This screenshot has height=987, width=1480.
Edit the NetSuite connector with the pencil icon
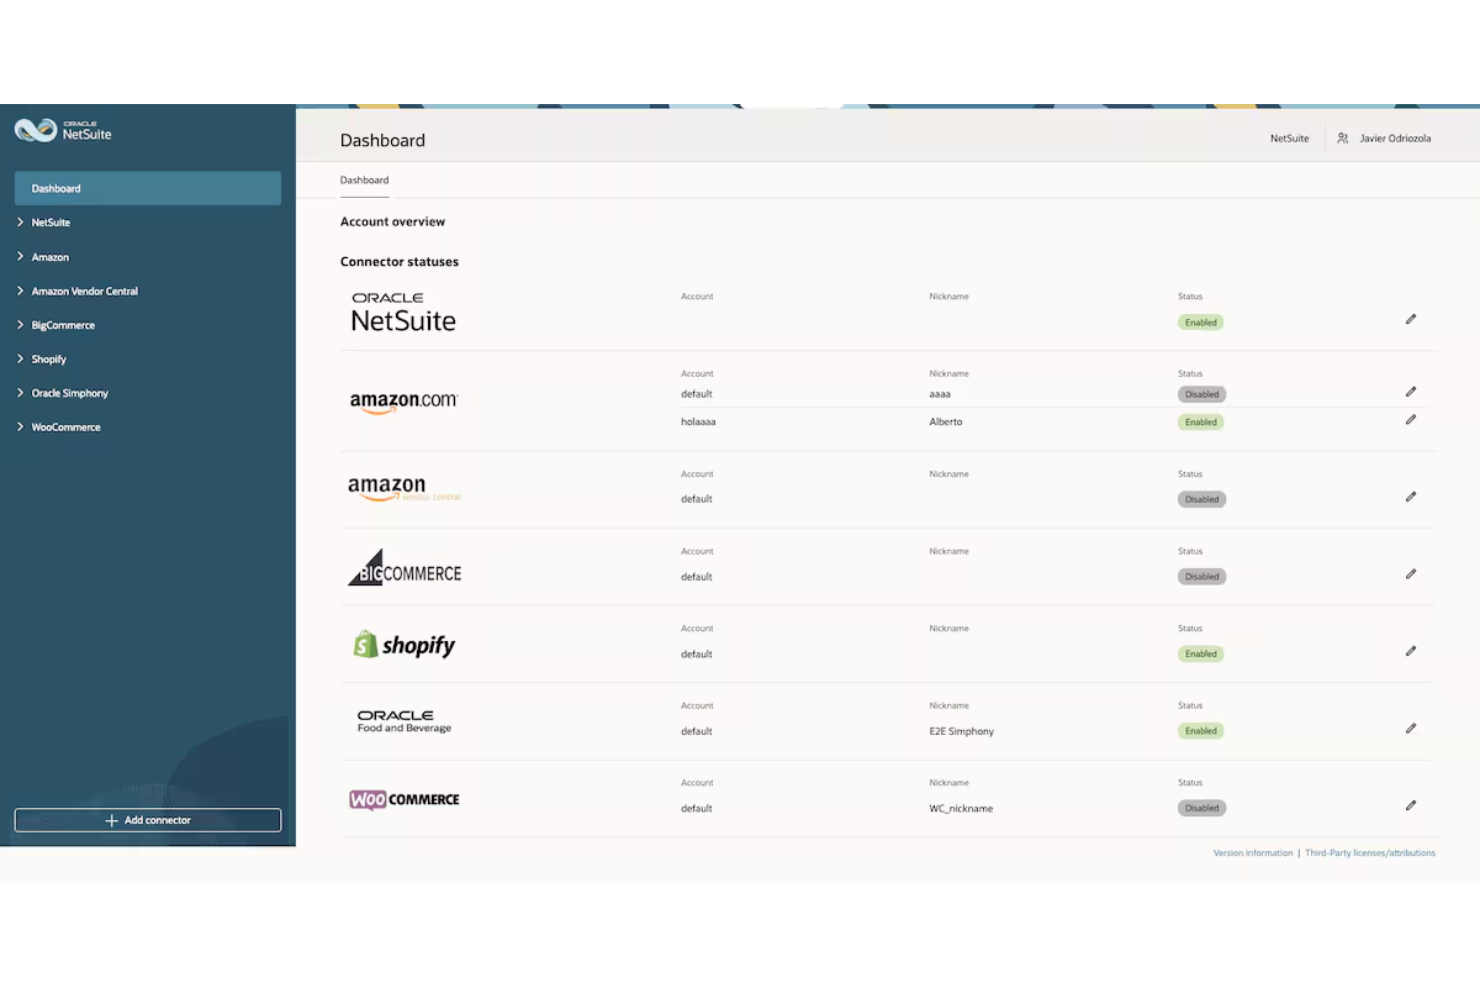pos(1411,319)
